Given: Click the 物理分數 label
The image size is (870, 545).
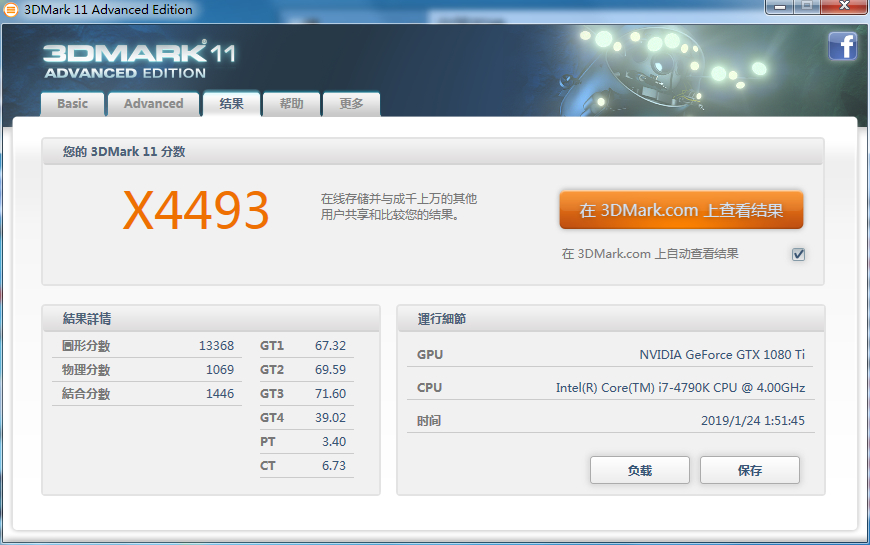Looking at the screenshot, I should (86, 370).
